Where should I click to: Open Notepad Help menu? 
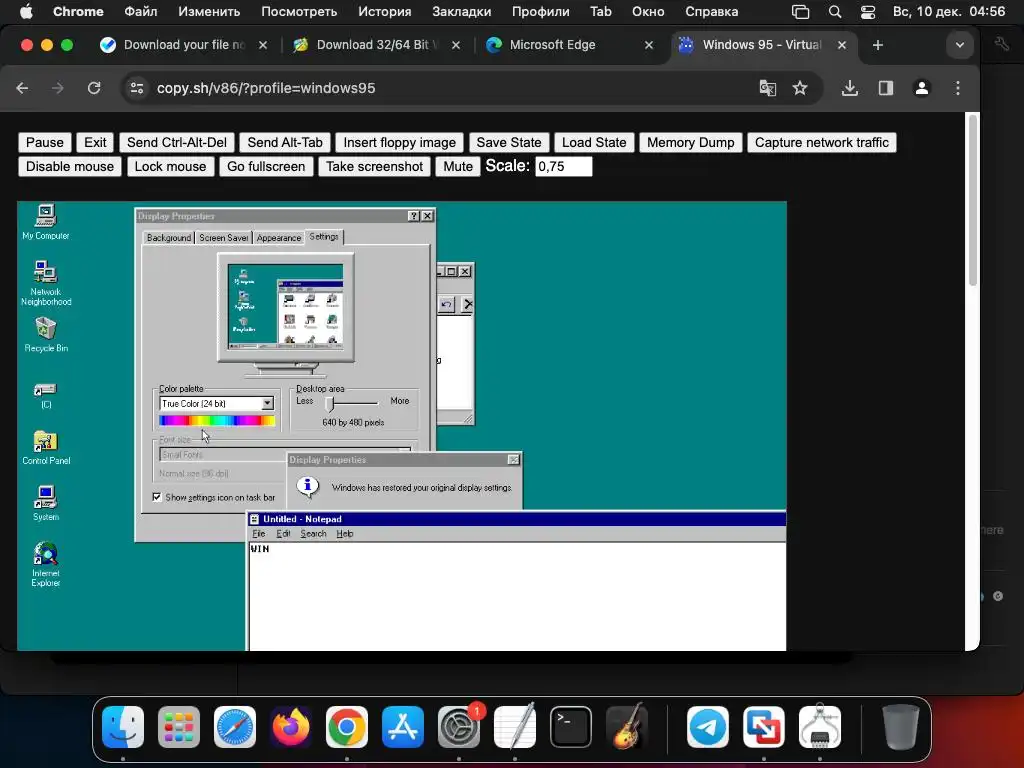click(345, 534)
